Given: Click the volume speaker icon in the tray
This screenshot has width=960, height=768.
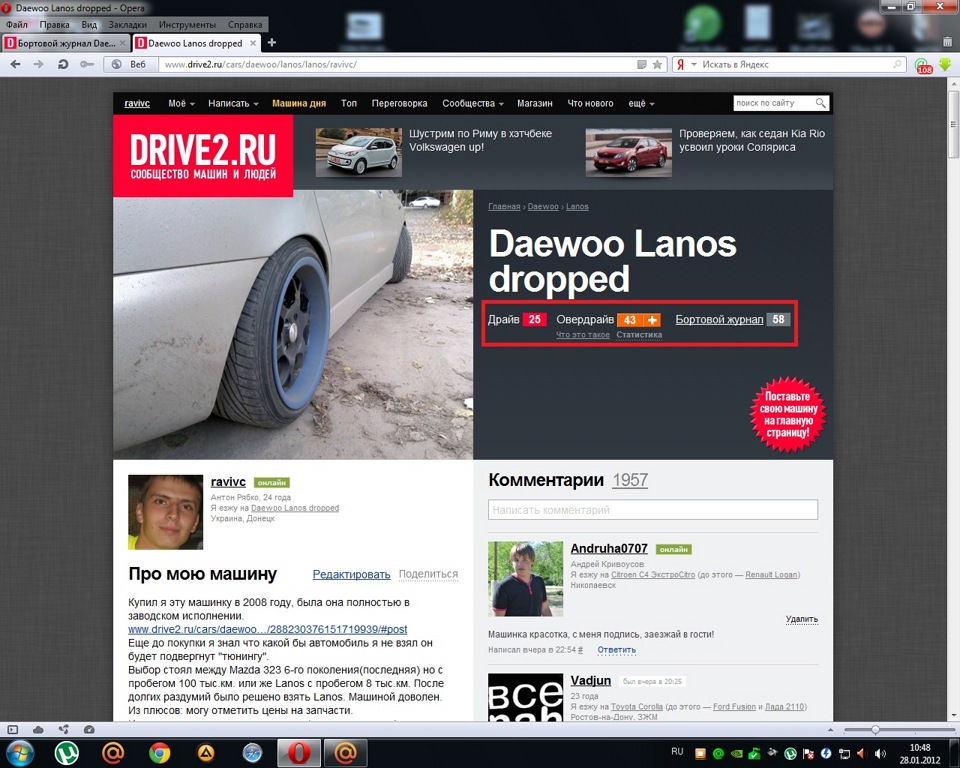Looking at the screenshot, I should [x=880, y=753].
